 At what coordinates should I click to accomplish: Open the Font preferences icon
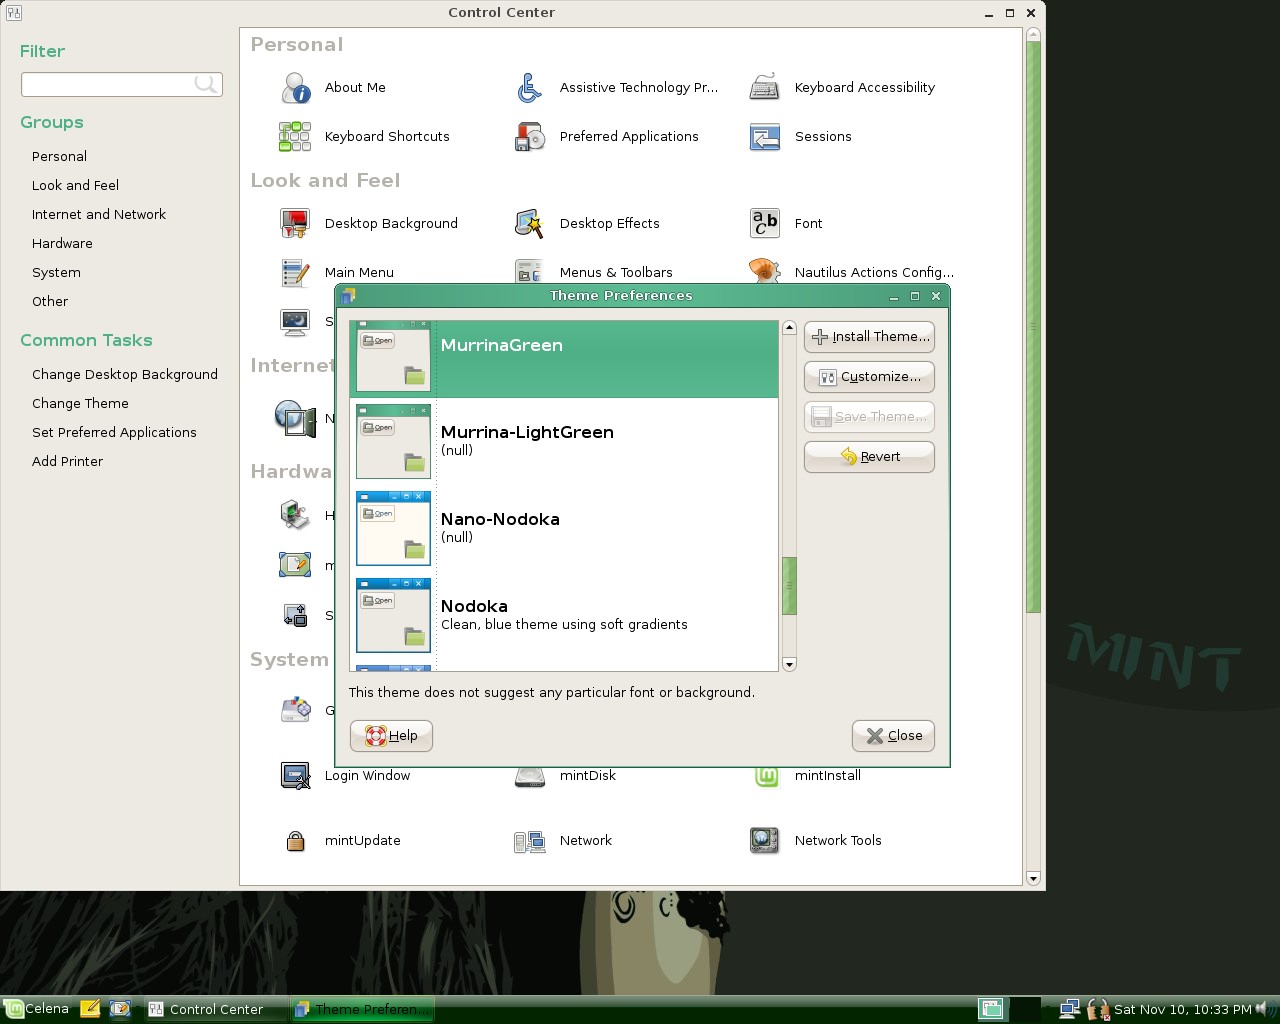pos(765,224)
